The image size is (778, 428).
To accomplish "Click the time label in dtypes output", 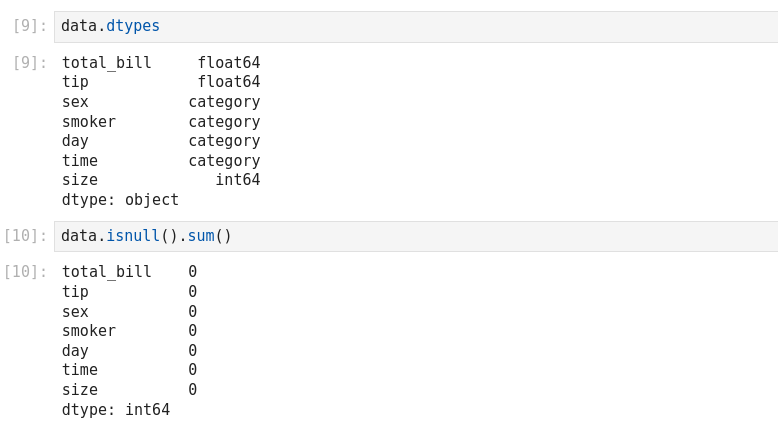I will click(x=80, y=161).
